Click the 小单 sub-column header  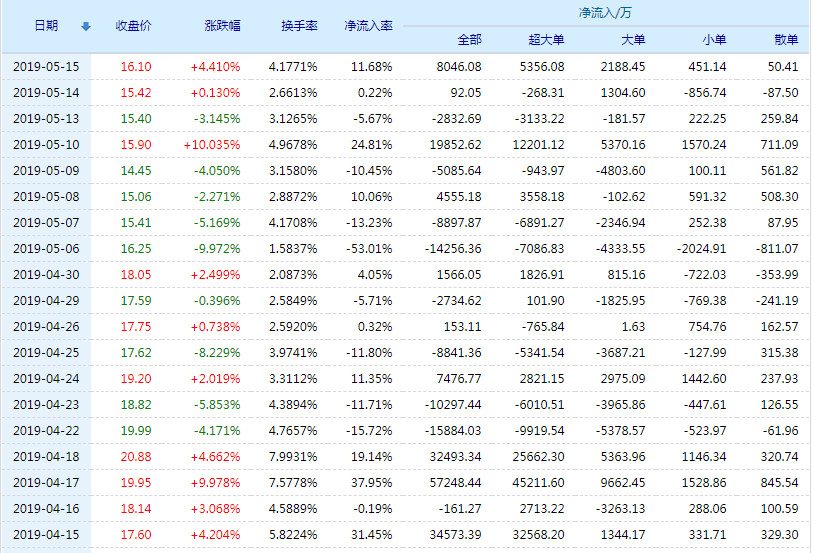[713, 40]
